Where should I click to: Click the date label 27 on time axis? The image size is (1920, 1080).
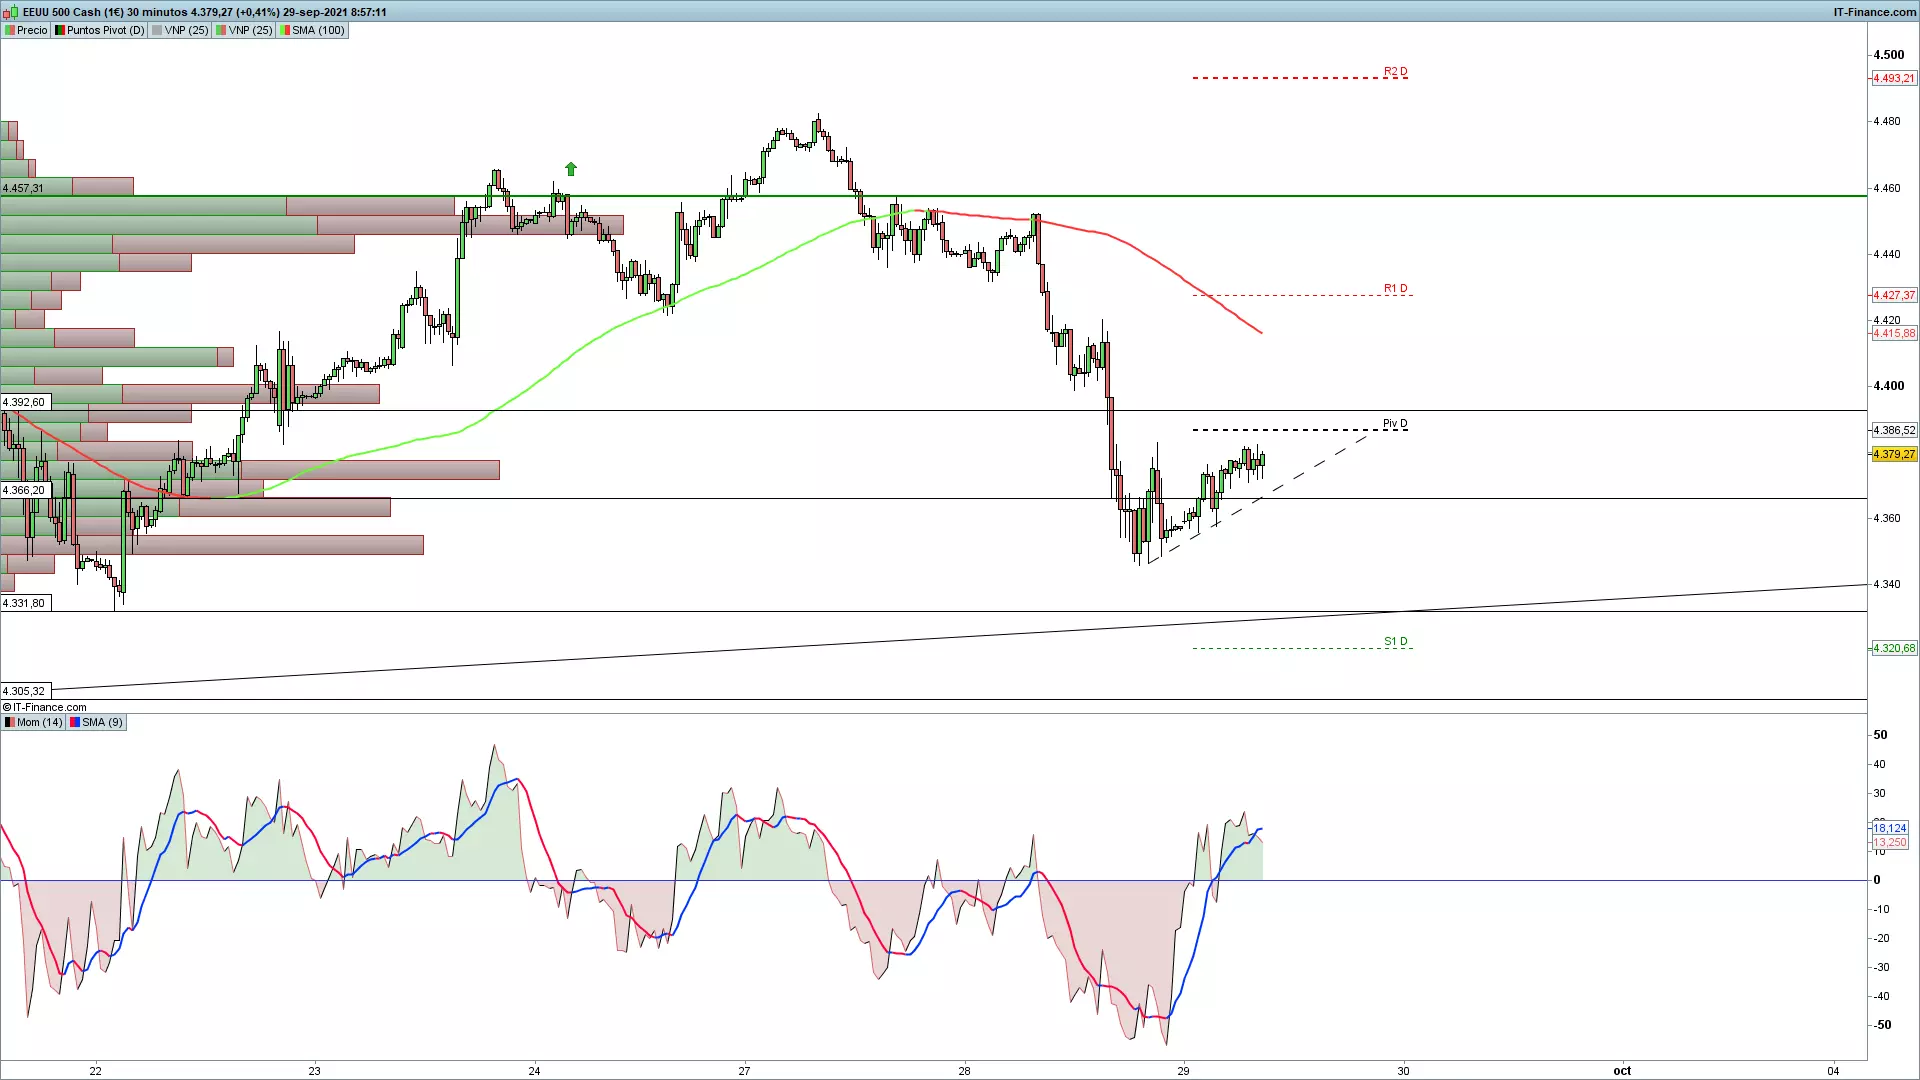point(744,1071)
